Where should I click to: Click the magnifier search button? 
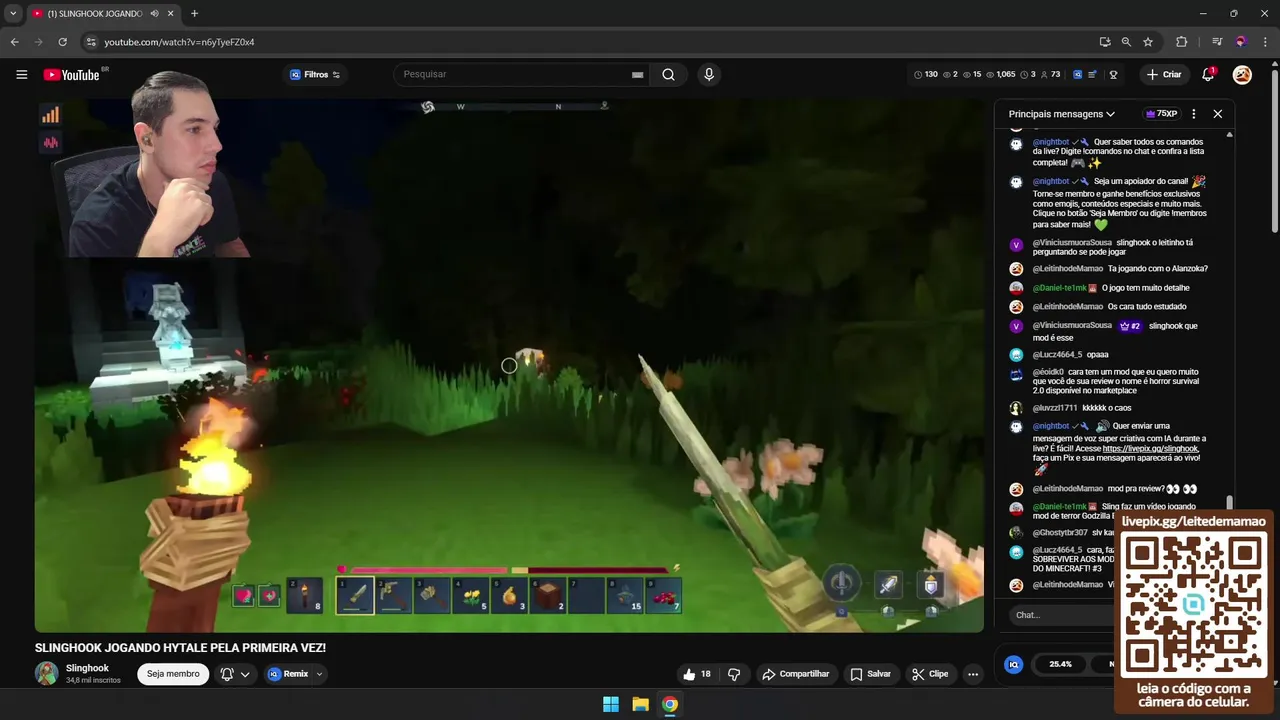click(668, 74)
